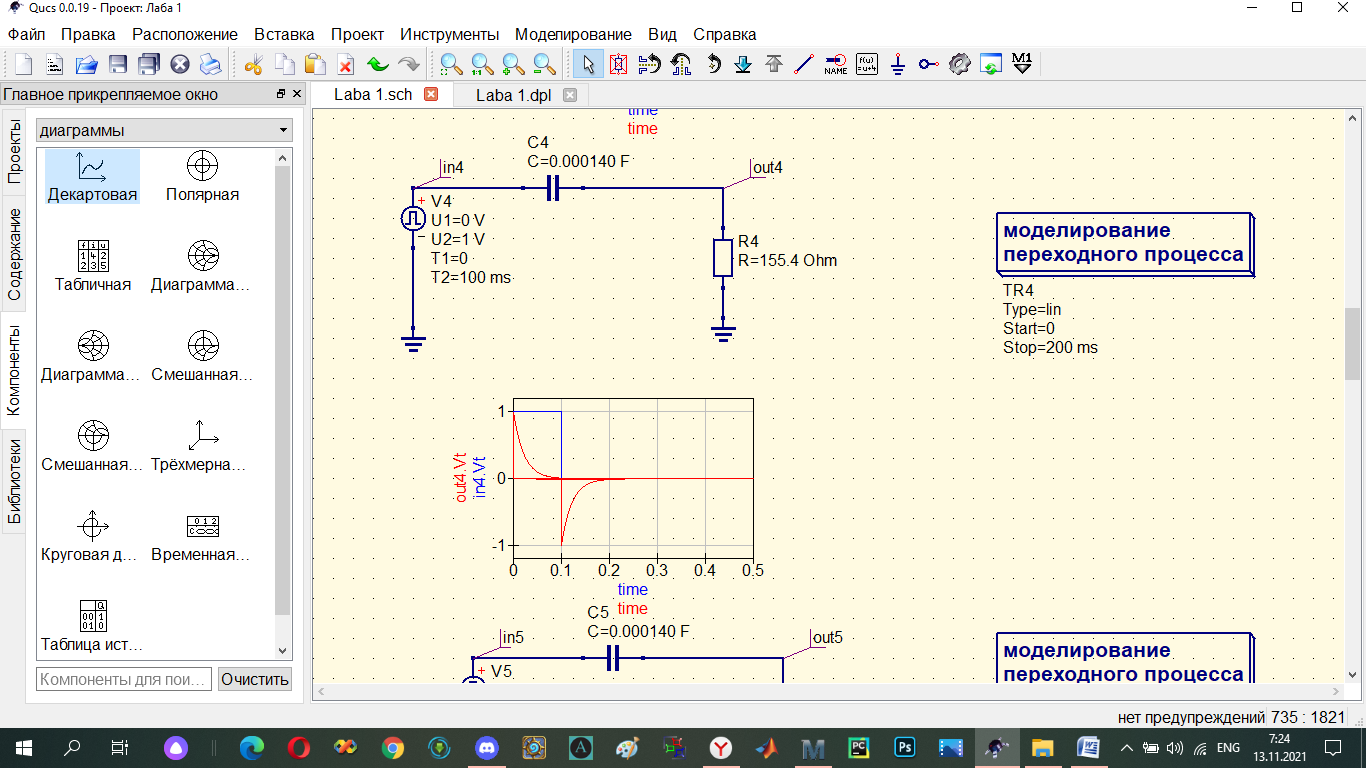Activate the Select pointer tool
The width and height of the screenshot is (1366, 768).
point(588,65)
